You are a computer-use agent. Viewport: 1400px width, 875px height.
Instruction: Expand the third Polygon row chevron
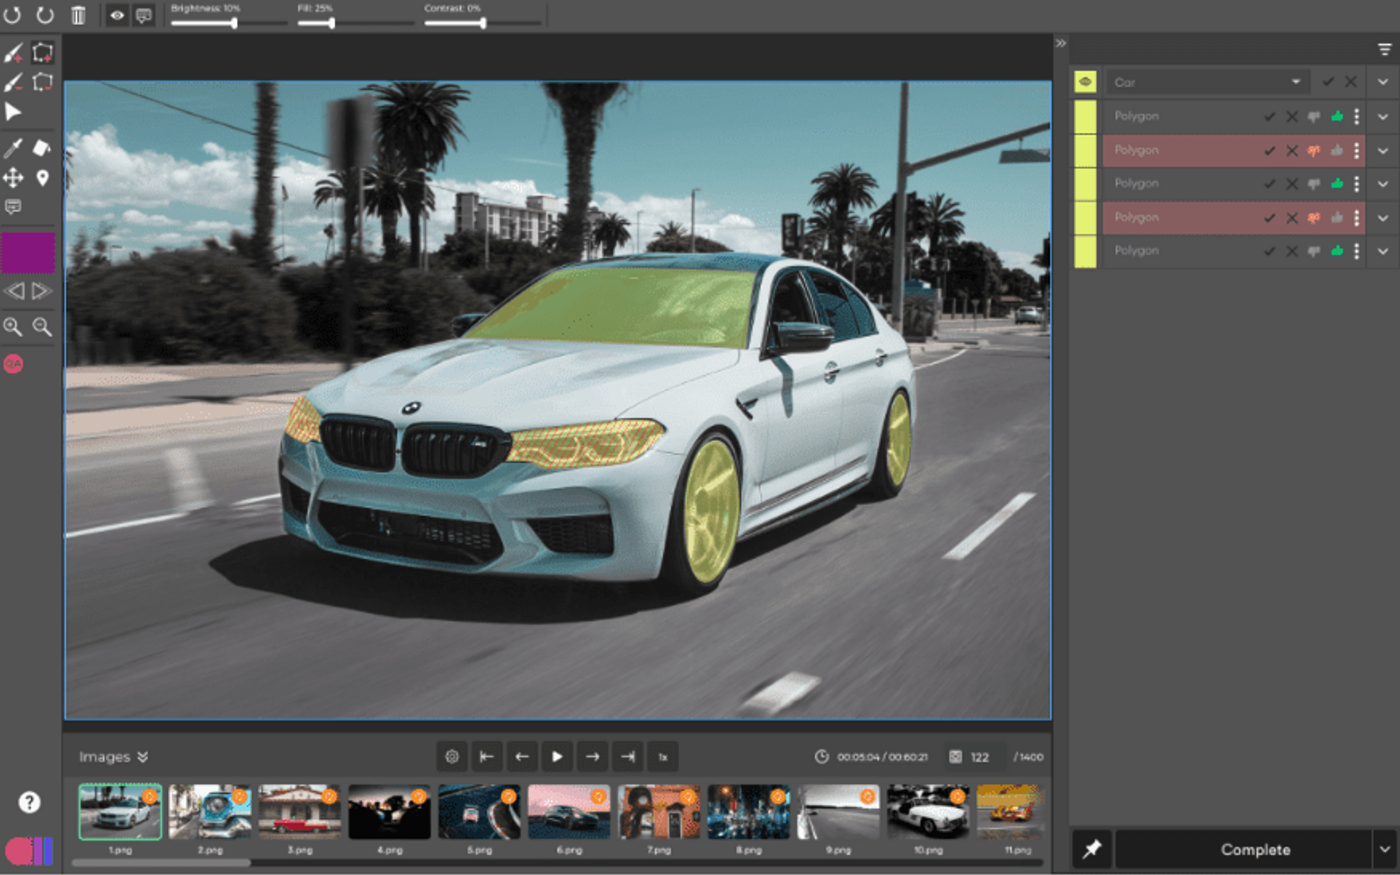click(1383, 184)
